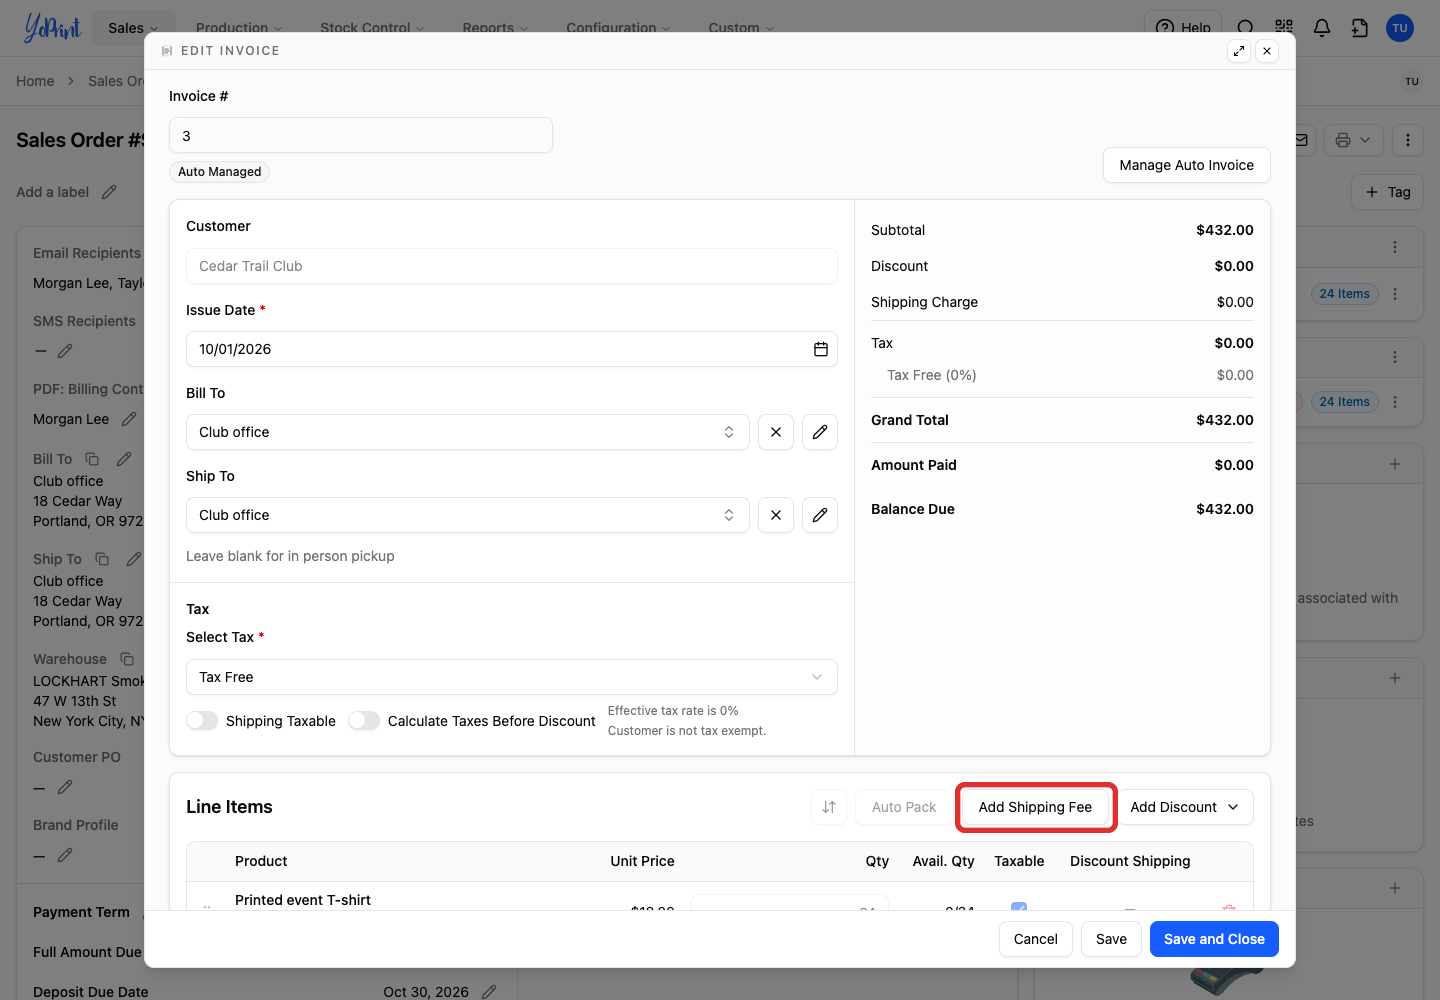The height and width of the screenshot is (1000, 1440).
Task: Clear the Ship To address selection
Action: click(x=776, y=515)
